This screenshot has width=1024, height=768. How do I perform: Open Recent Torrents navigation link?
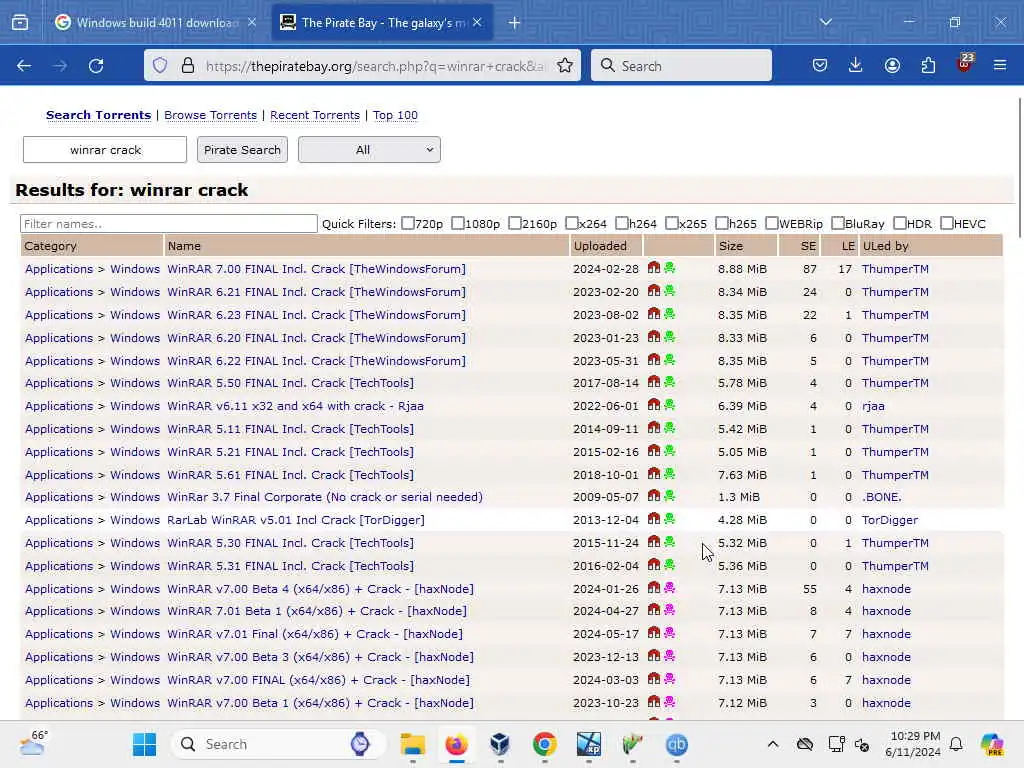pyautogui.click(x=315, y=115)
